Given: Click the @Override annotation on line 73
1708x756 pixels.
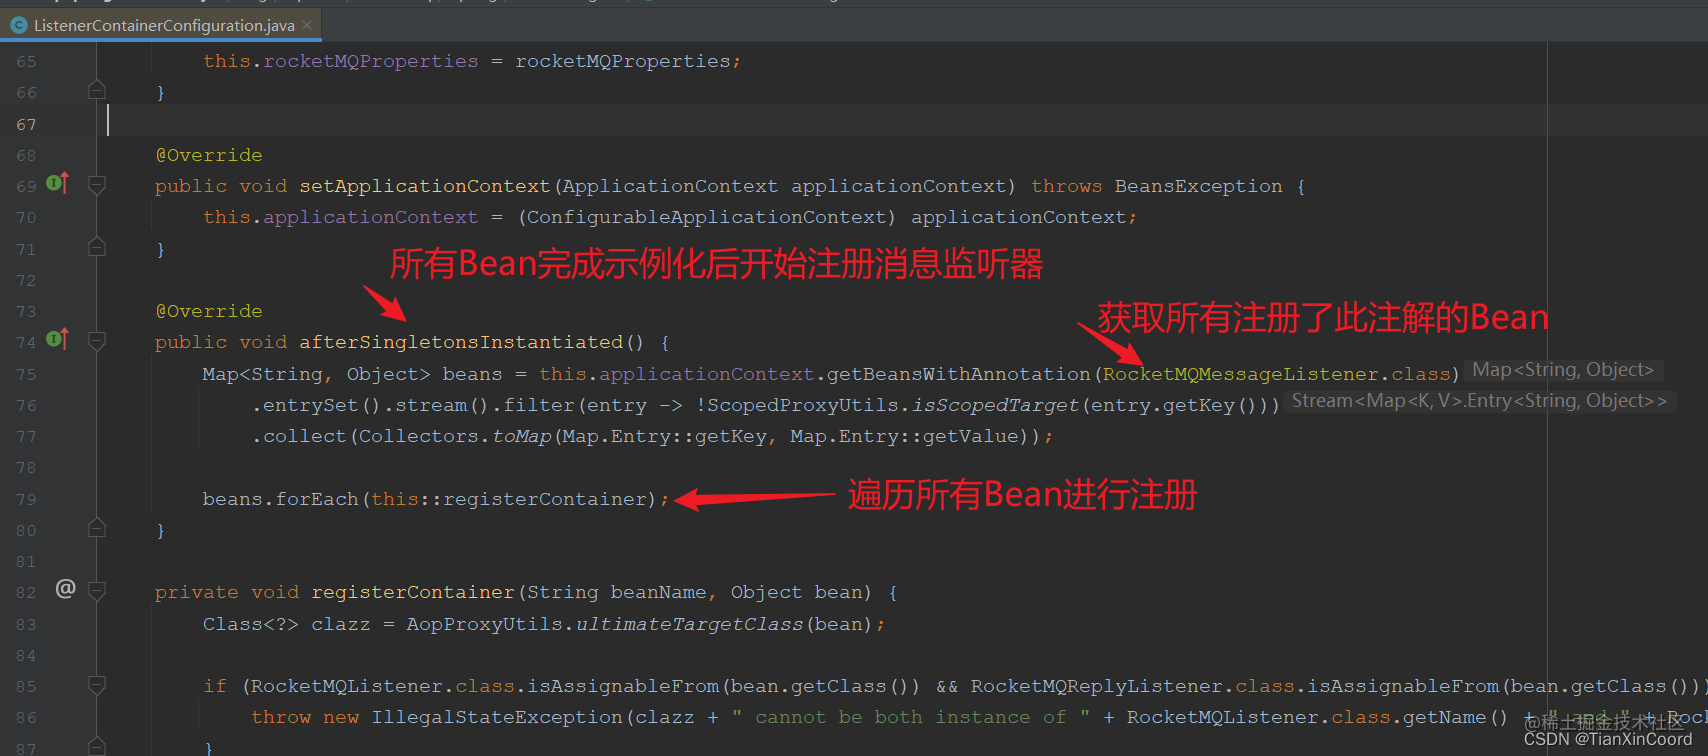Looking at the screenshot, I should pyautogui.click(x=209, y=311).
